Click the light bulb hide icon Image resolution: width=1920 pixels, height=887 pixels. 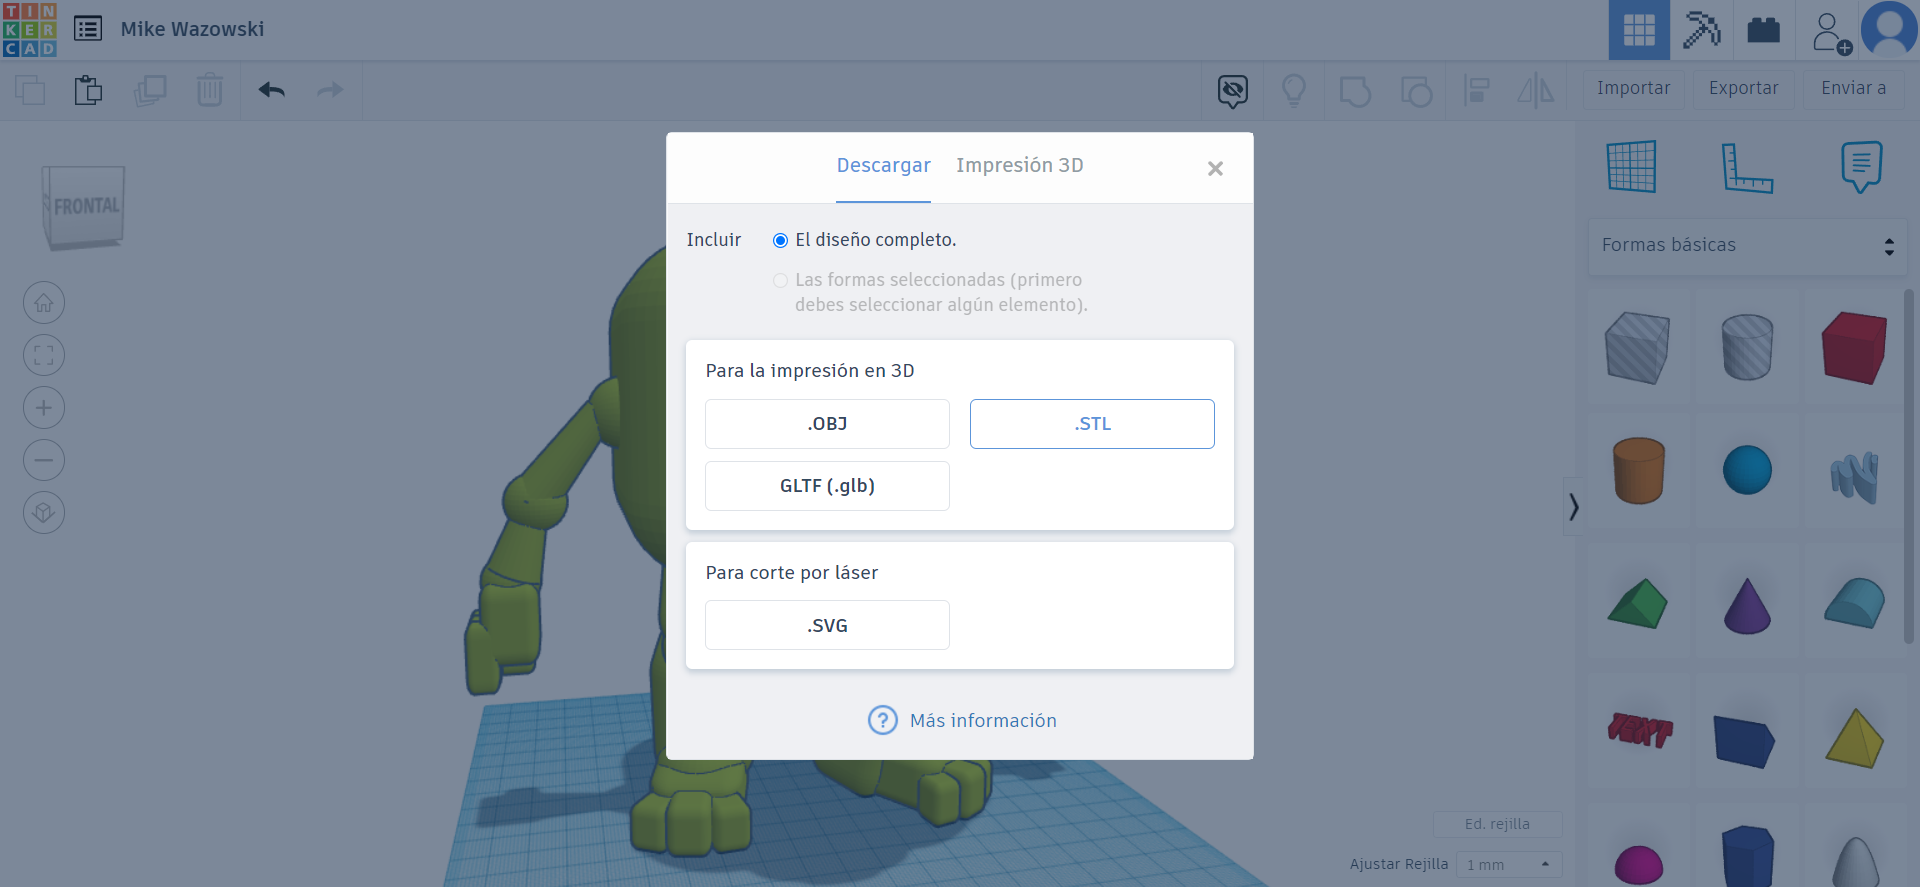coord(1294,91)
